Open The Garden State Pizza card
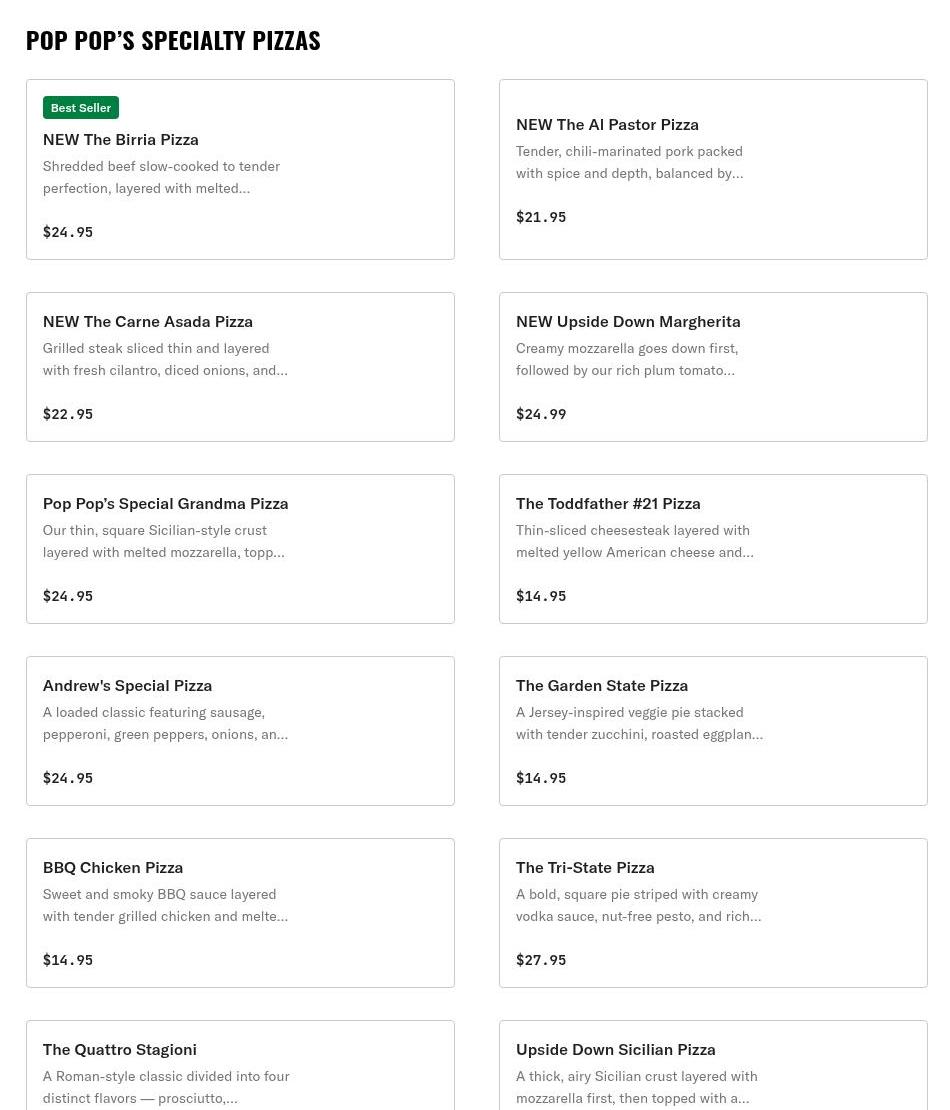The width and height of the screenshot is (950, 1110). coord(713,731)
